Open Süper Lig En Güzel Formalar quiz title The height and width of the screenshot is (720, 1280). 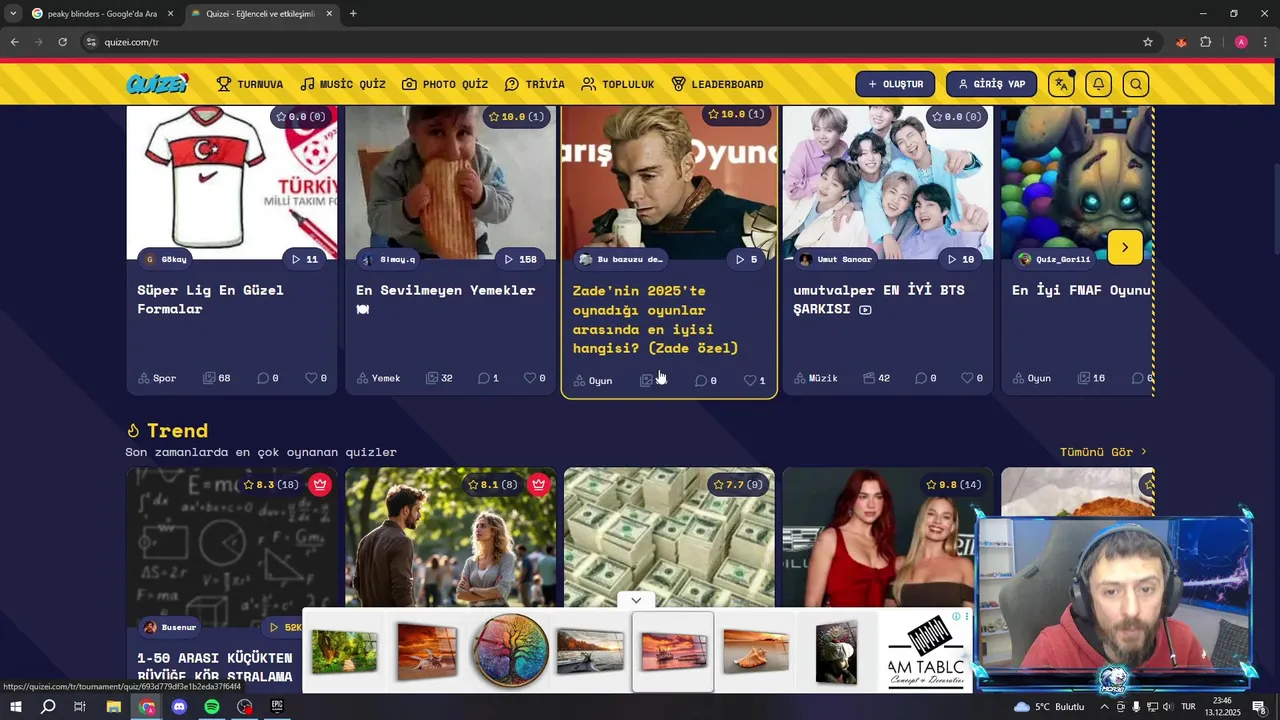[x=210, y=299]
